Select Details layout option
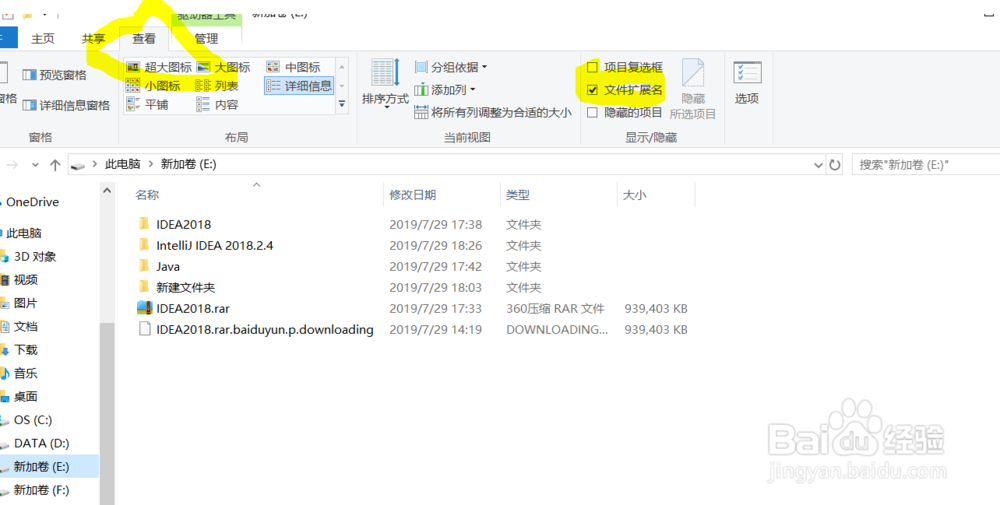The width and height of the screenshot is (1000, 505). [x=299, y=85]
